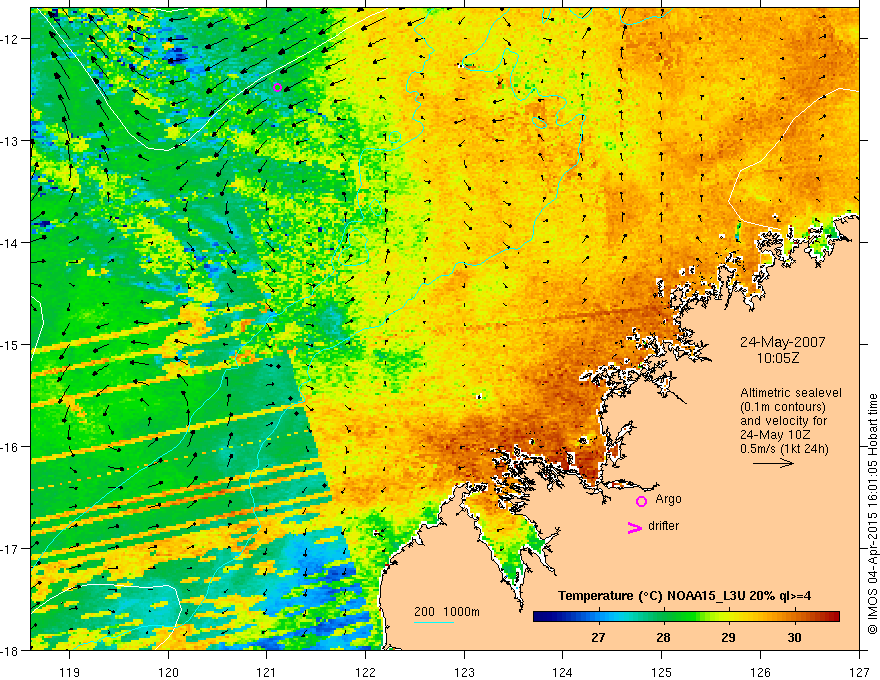
Task: Click the colour bar tick label 27
Action: click(x=598, y=637)
